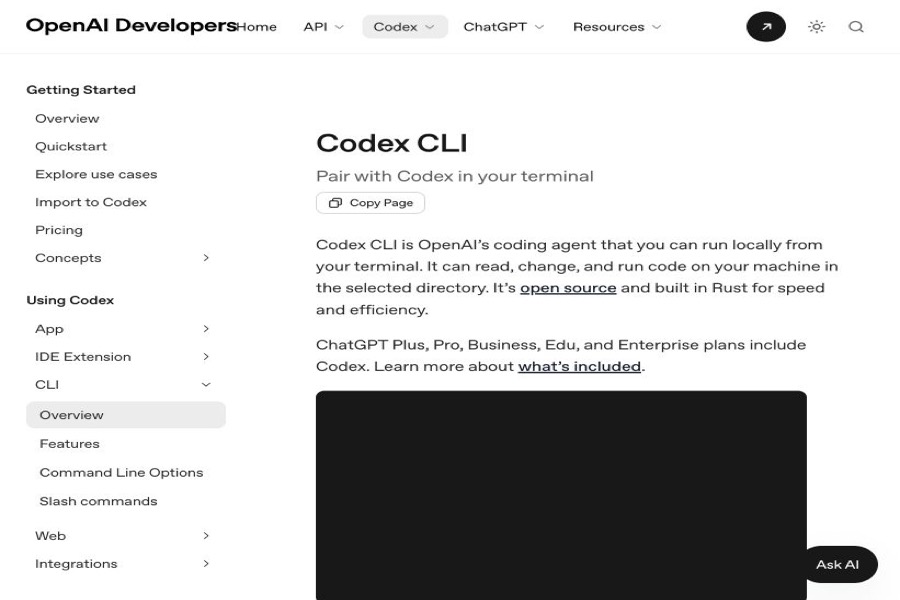Open Getting Started Overview page
The width and height of the screenshot is (900, 600).
[67, 119]
